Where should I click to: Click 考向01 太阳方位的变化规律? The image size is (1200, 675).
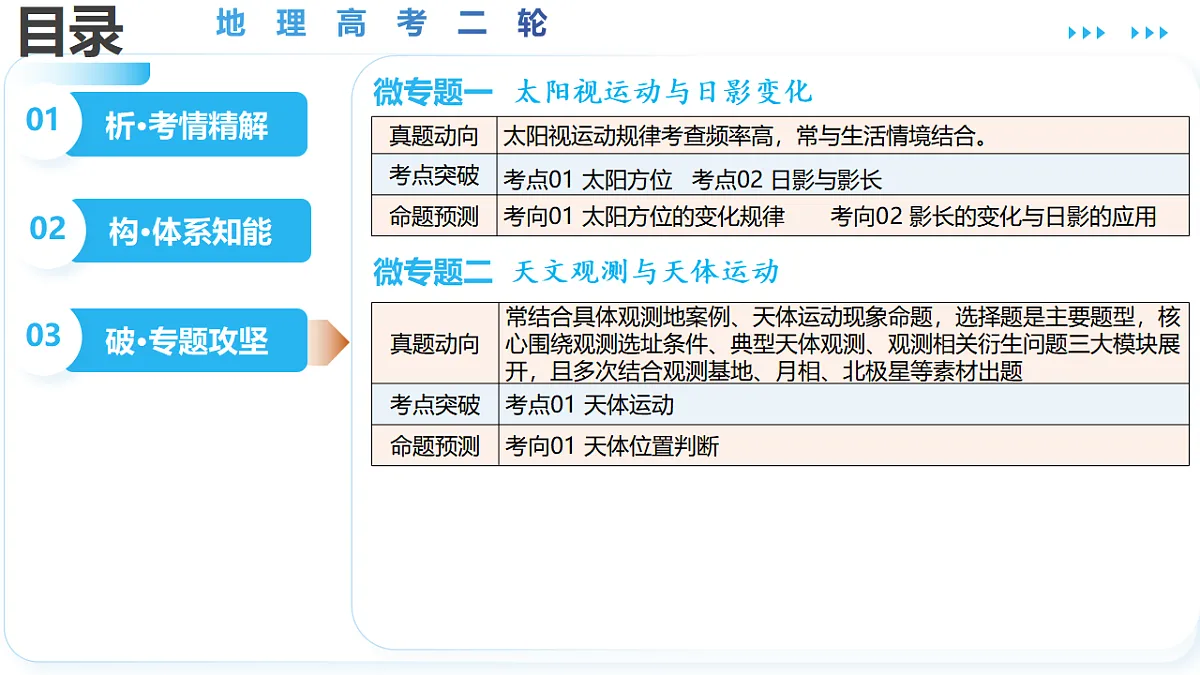[644, 216]
